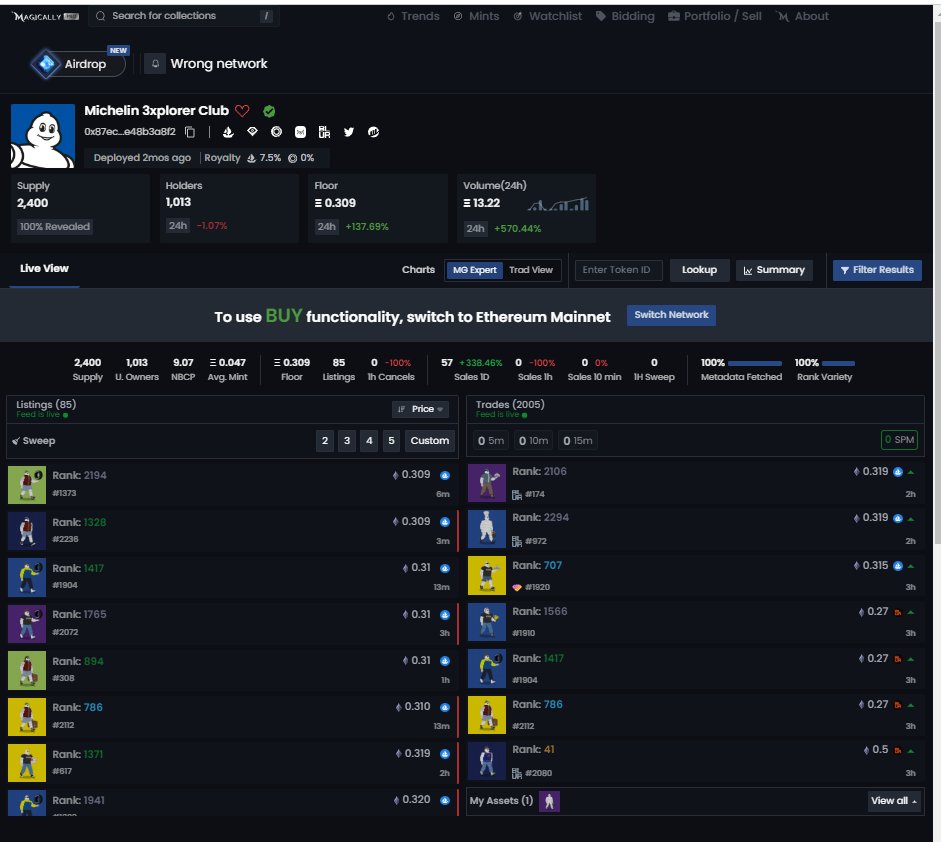Select sweep quantity 5
941x842 pixels.
(391, 441)
